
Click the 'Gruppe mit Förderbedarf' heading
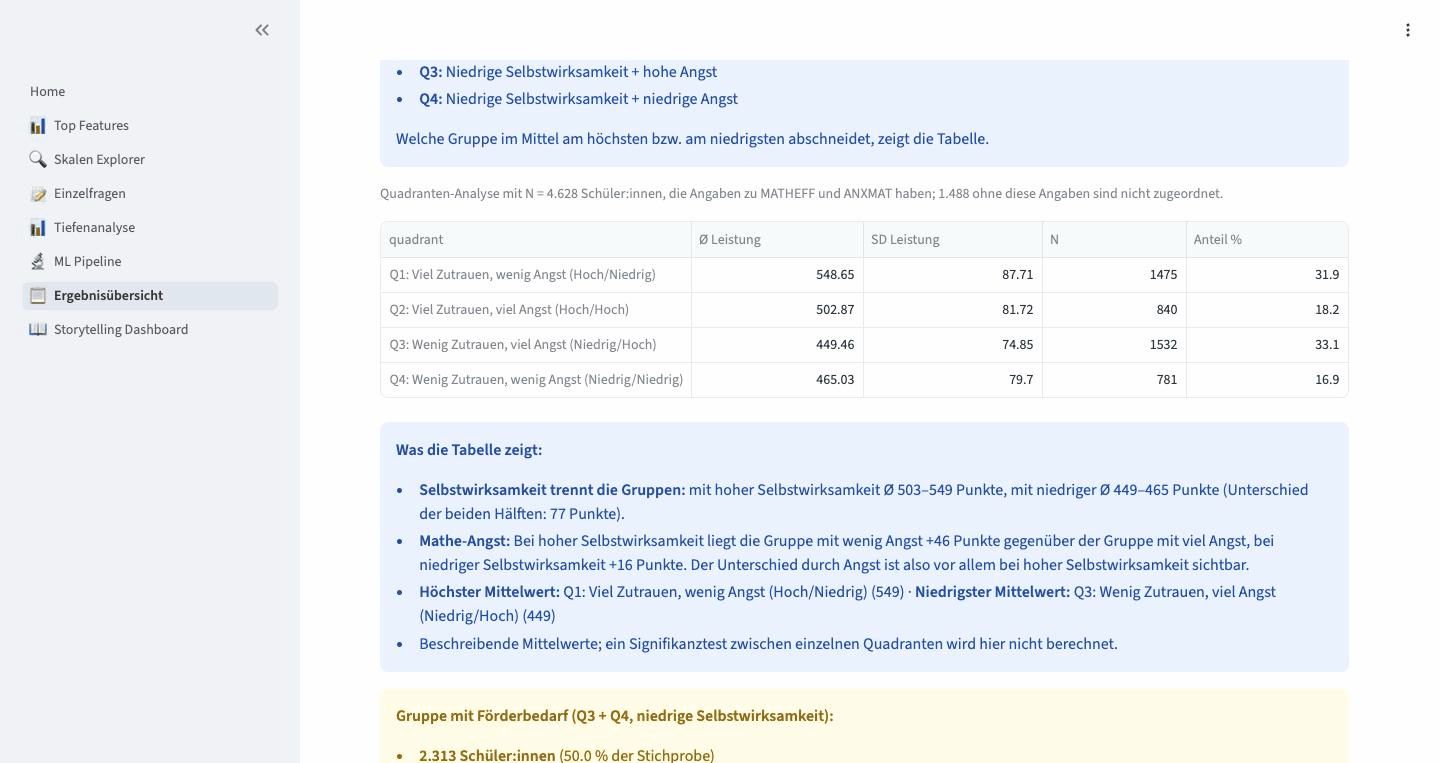(x=615, y=716)
